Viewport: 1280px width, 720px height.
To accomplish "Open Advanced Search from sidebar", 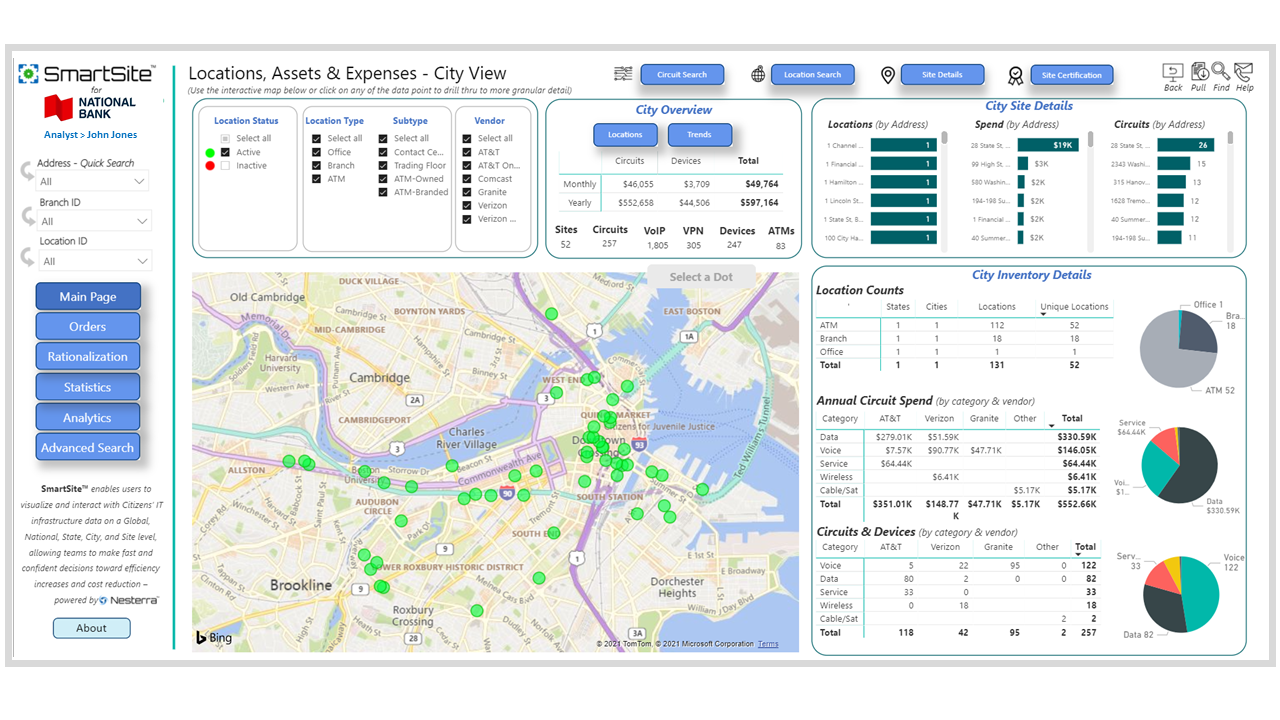I will pos(88,448).
